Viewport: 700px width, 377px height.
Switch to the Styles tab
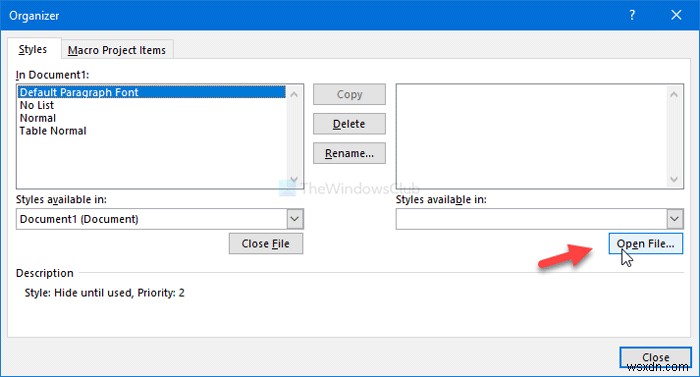[x=34, y=49]
